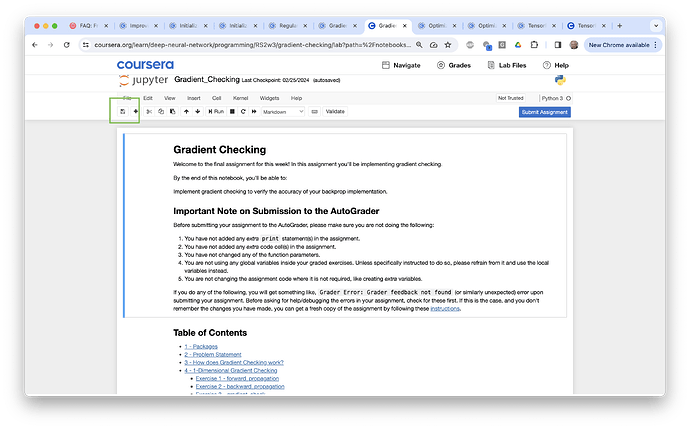Go forward with browser forward arrow

pyautogui.click(x=50, y=45)
